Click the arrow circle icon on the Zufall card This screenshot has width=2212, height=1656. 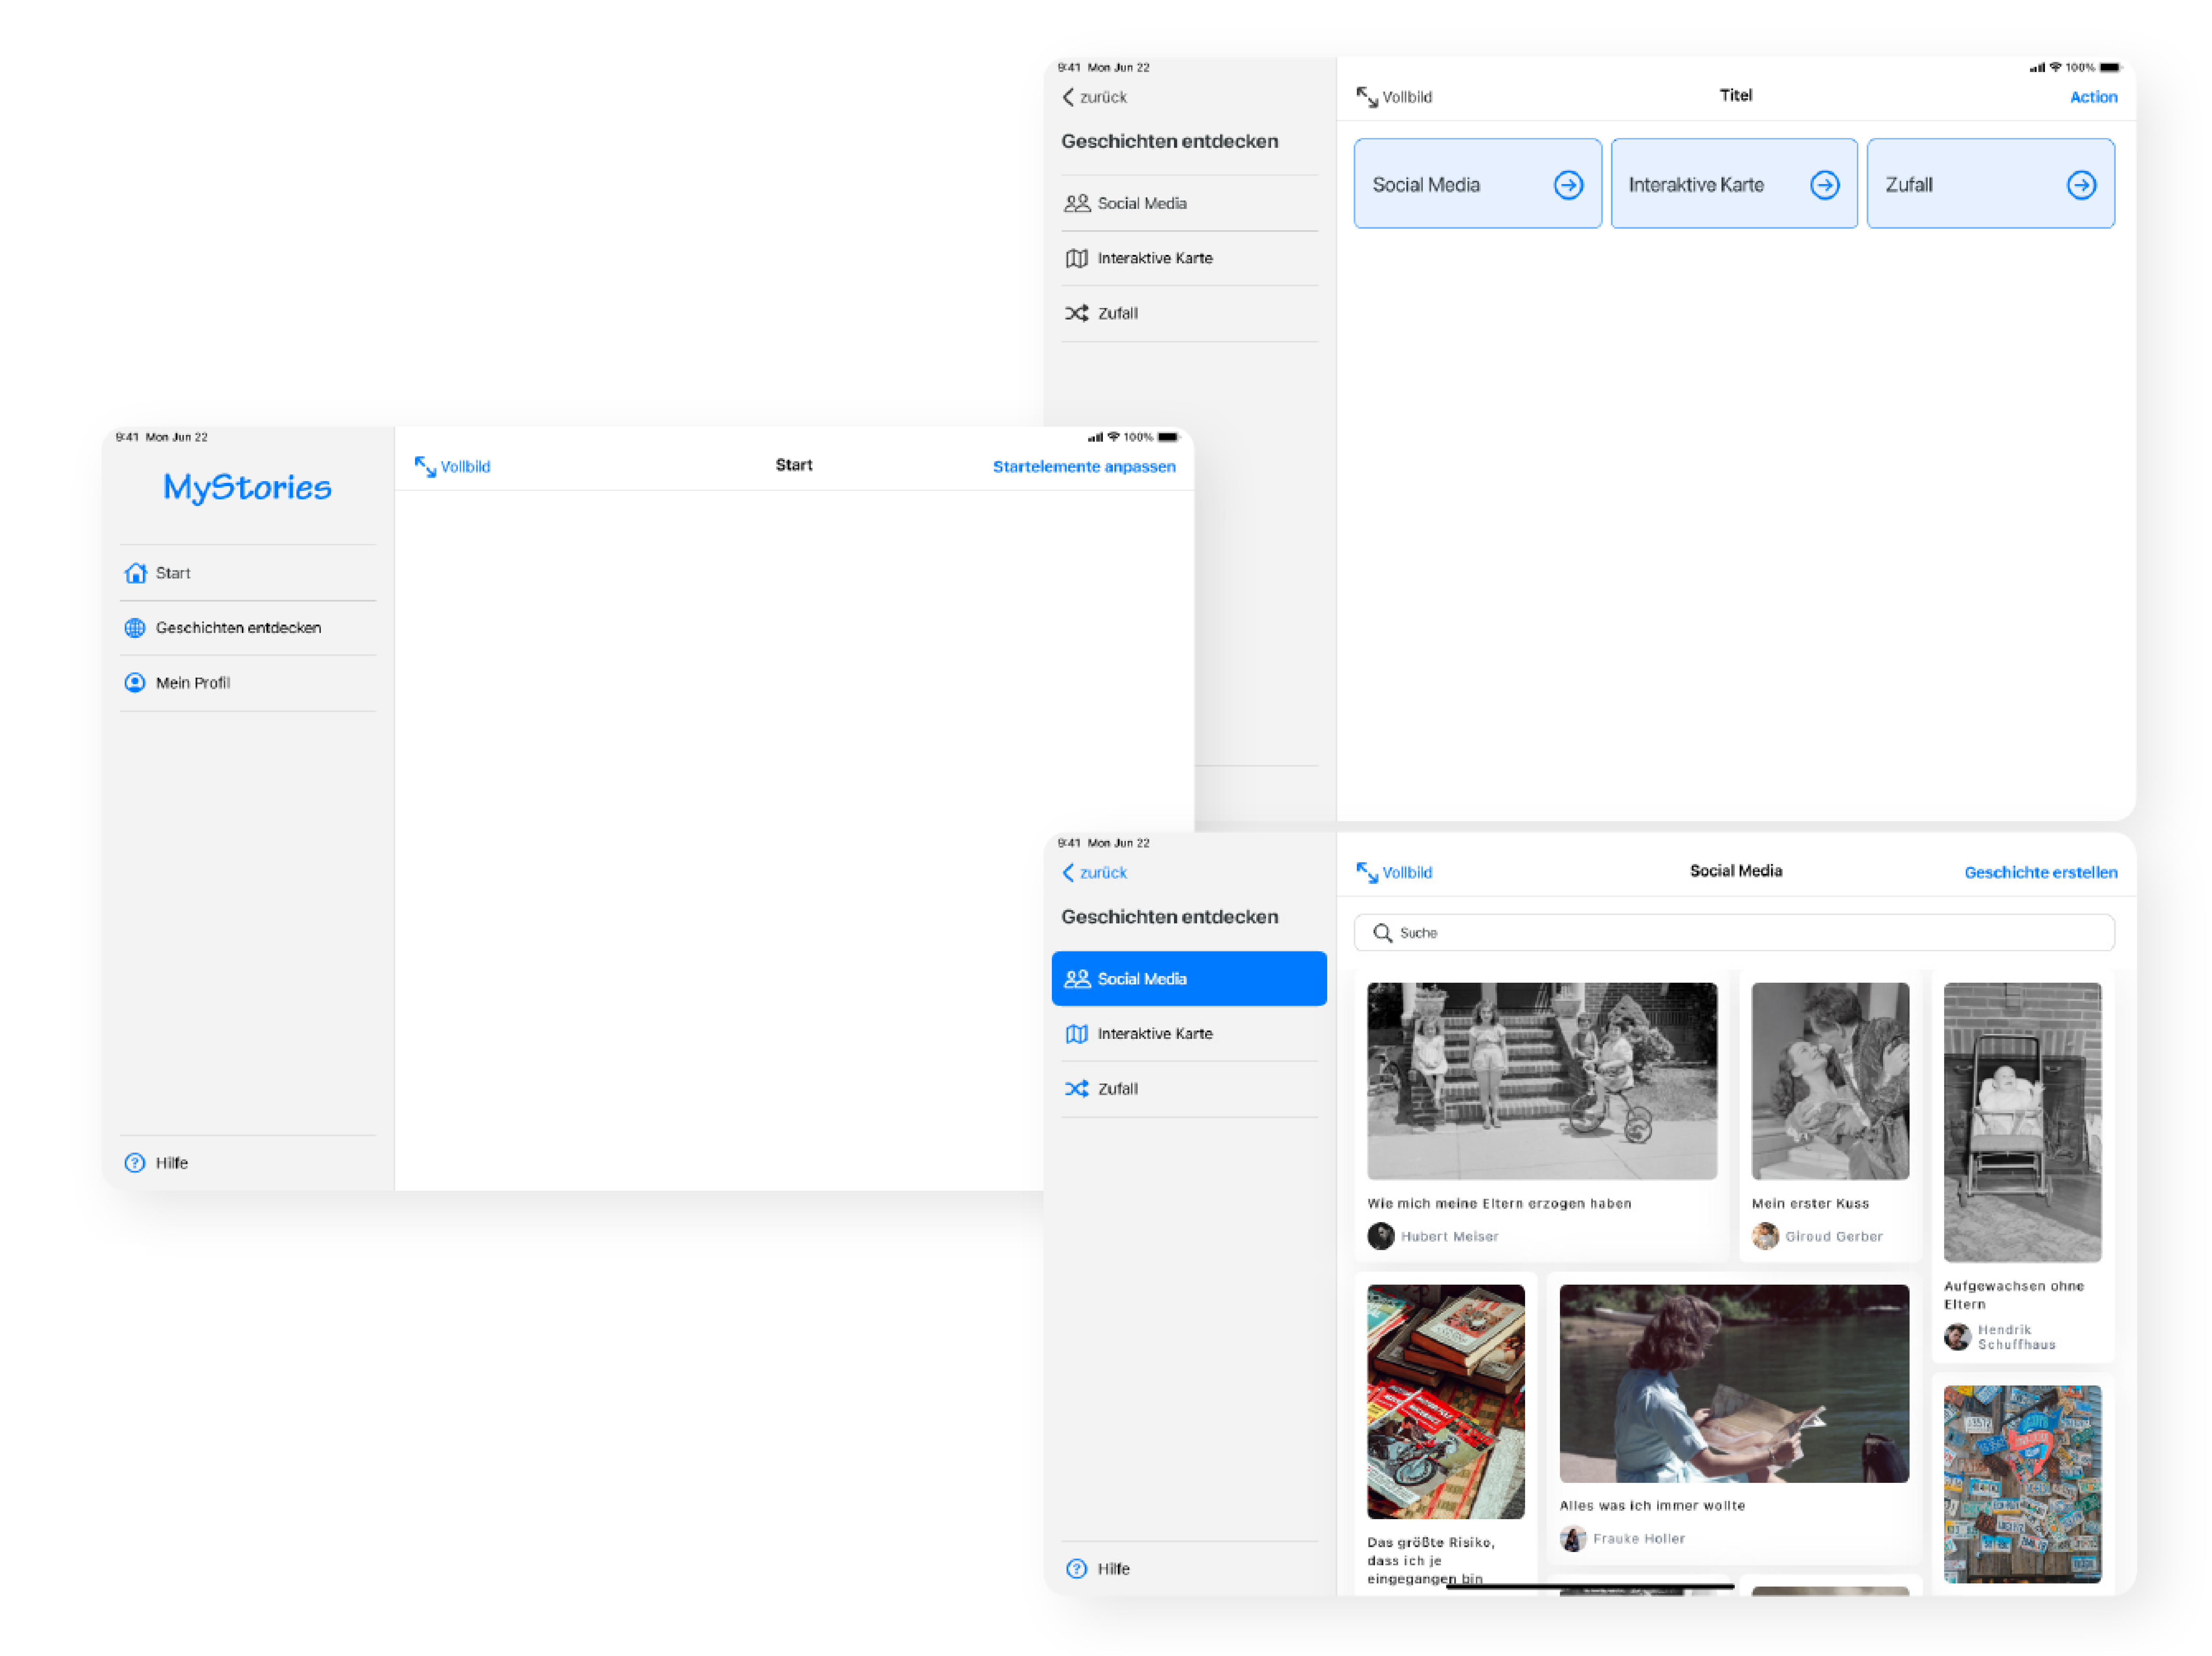click(2081, 185)
